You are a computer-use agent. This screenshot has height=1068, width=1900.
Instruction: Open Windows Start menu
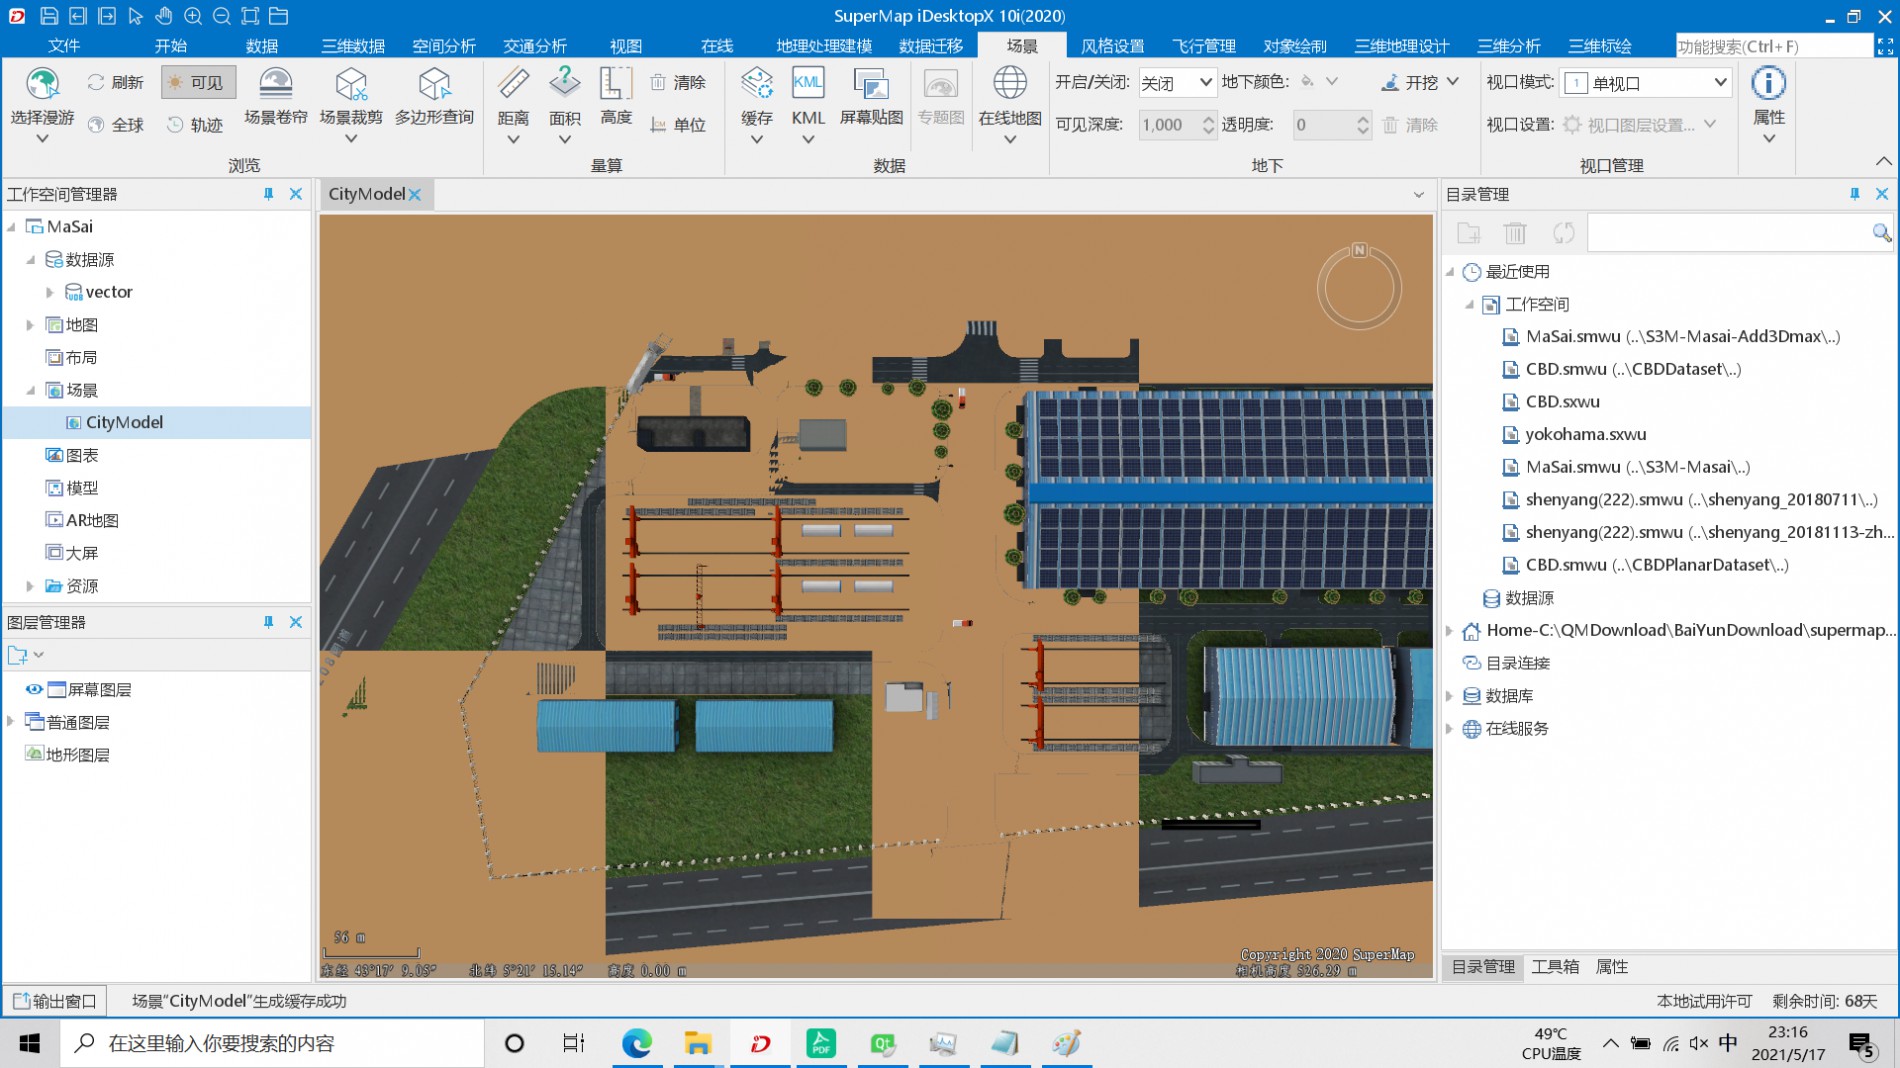(x=29, y=1044)
